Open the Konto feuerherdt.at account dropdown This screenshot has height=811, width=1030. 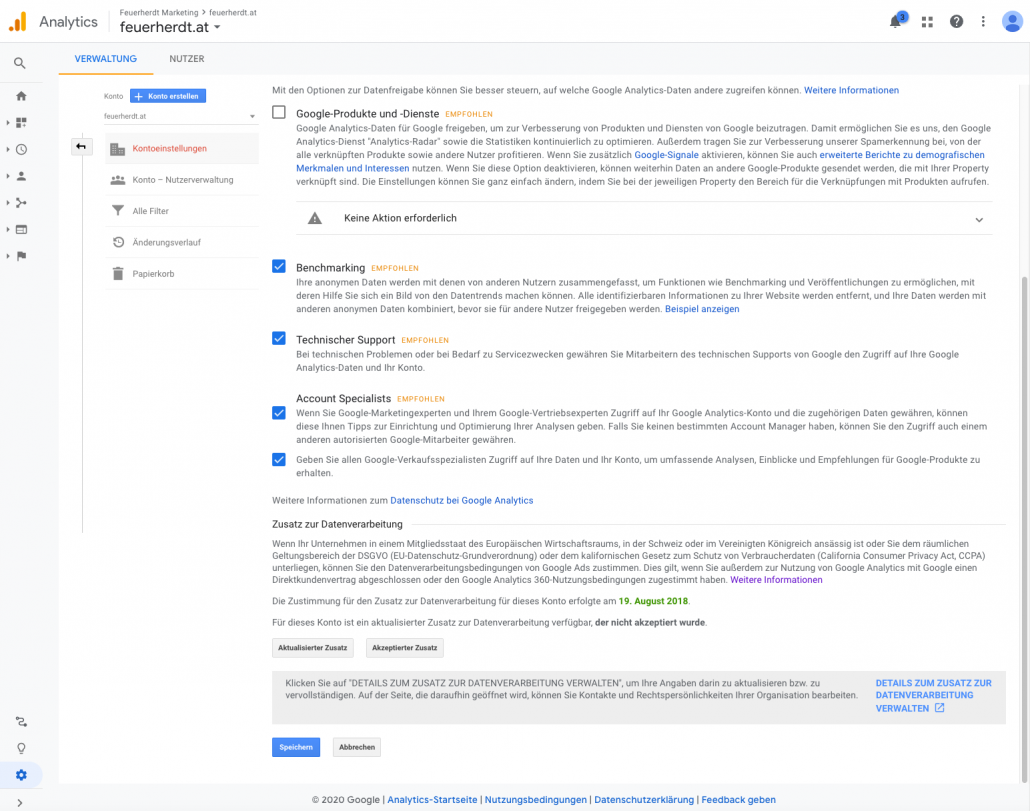click(179, 116)
